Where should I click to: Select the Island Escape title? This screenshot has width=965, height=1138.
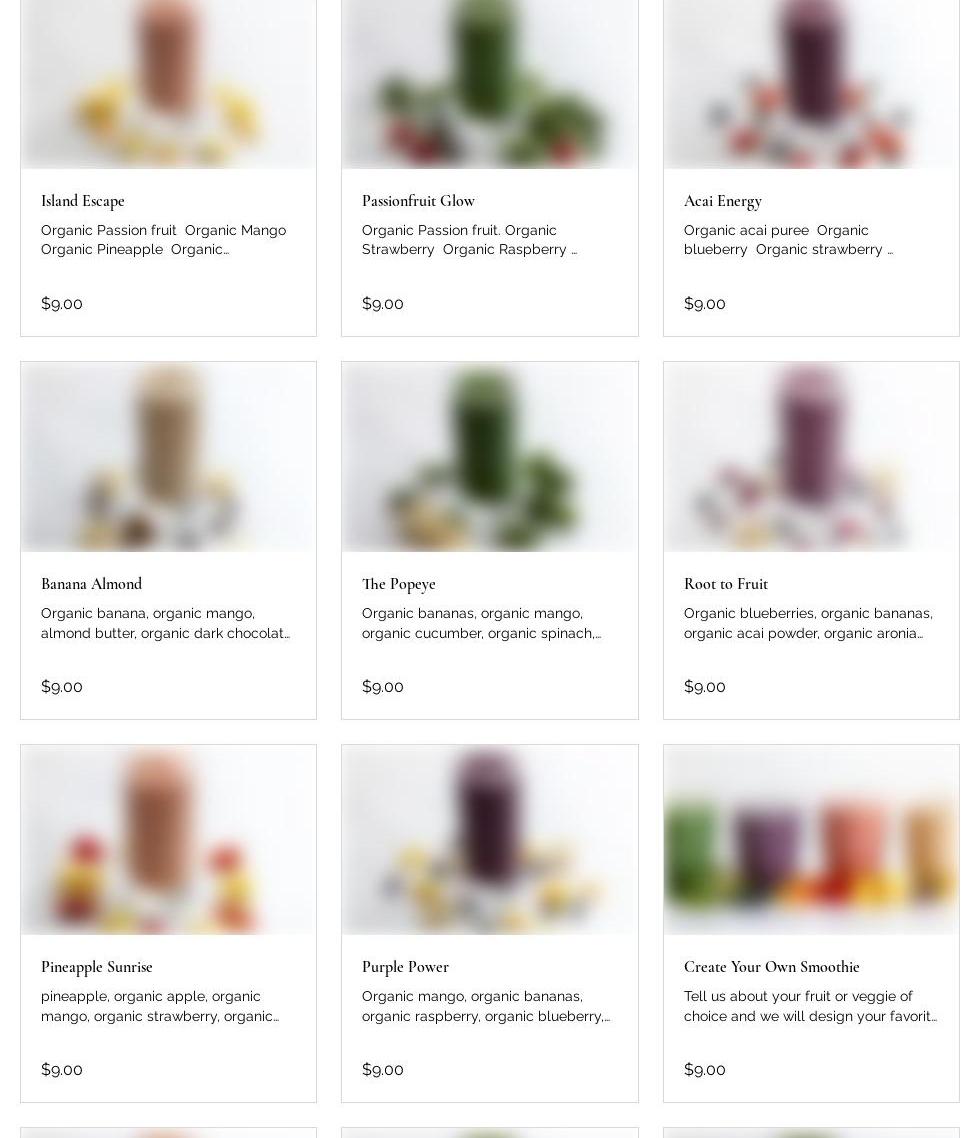tap(83, 201)
